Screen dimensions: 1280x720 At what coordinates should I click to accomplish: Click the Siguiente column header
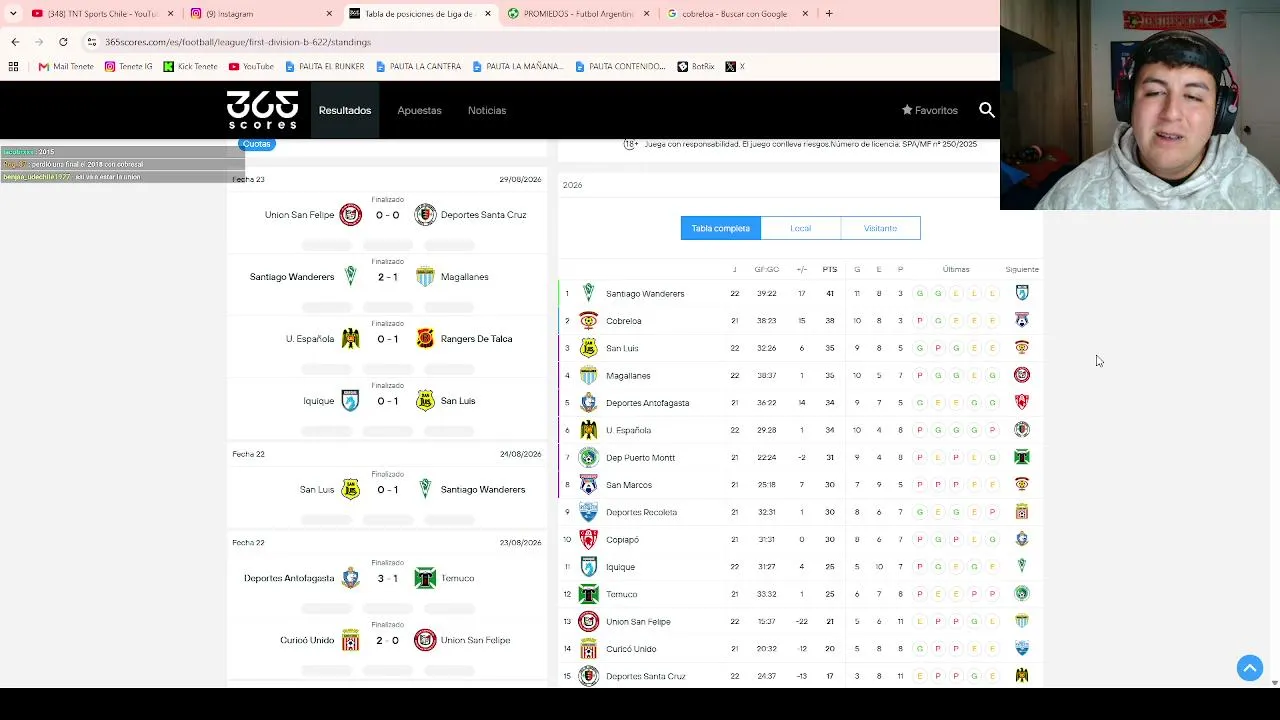[1022, 269]
